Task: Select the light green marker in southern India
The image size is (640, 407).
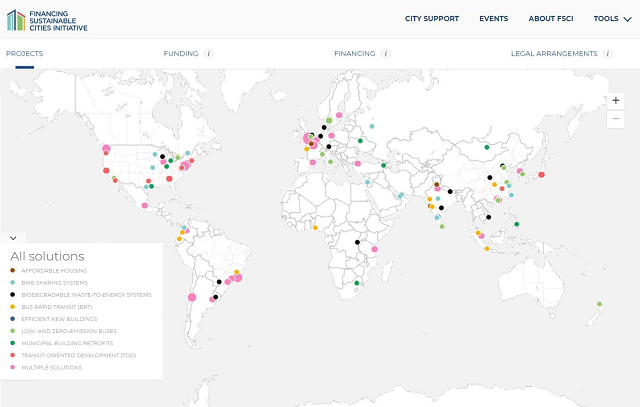Action: [x=442, y=226]
